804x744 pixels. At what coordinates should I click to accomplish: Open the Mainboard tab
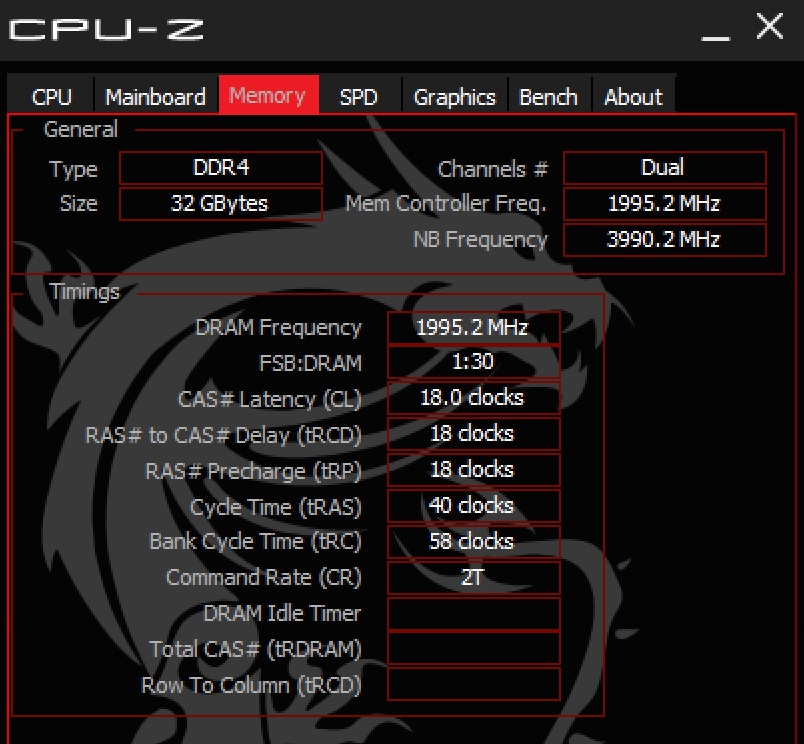[155, 95]
